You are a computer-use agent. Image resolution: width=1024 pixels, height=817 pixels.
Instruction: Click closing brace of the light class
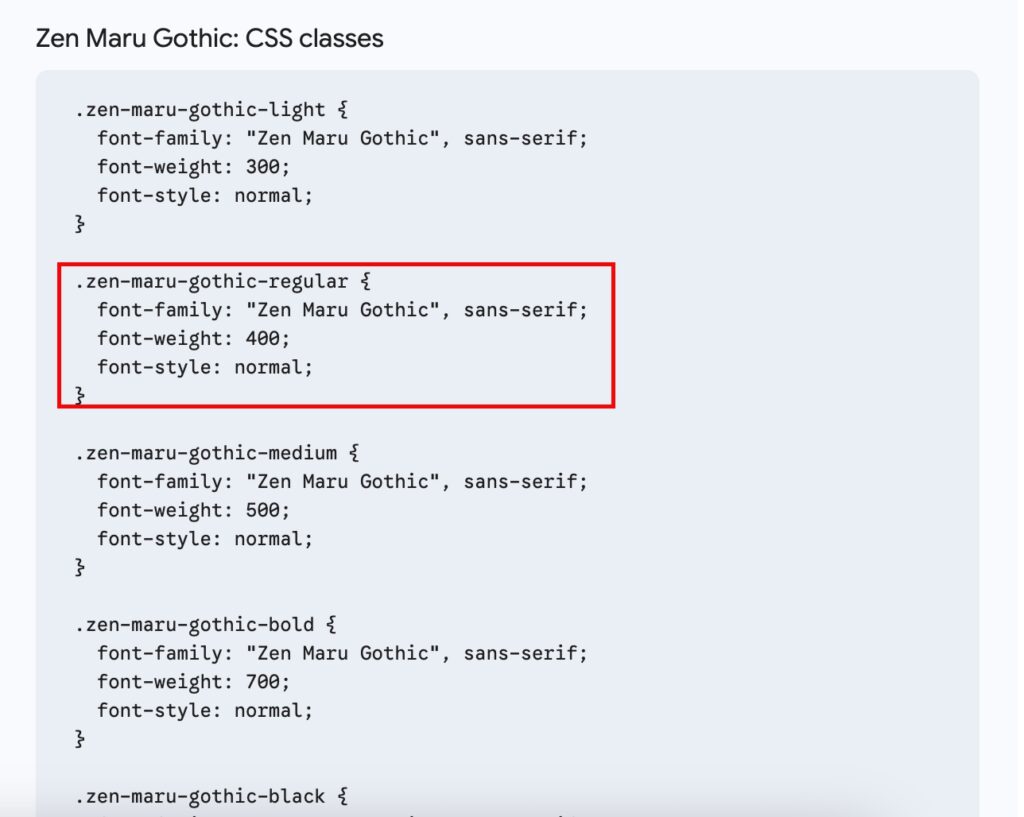pyautogui.click(x=80, y=224)
